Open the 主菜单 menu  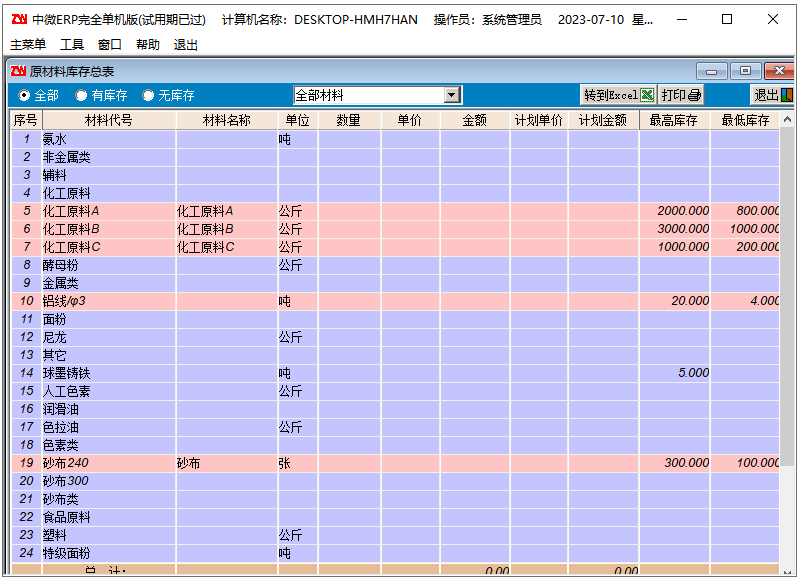click(x=28, y=45)
